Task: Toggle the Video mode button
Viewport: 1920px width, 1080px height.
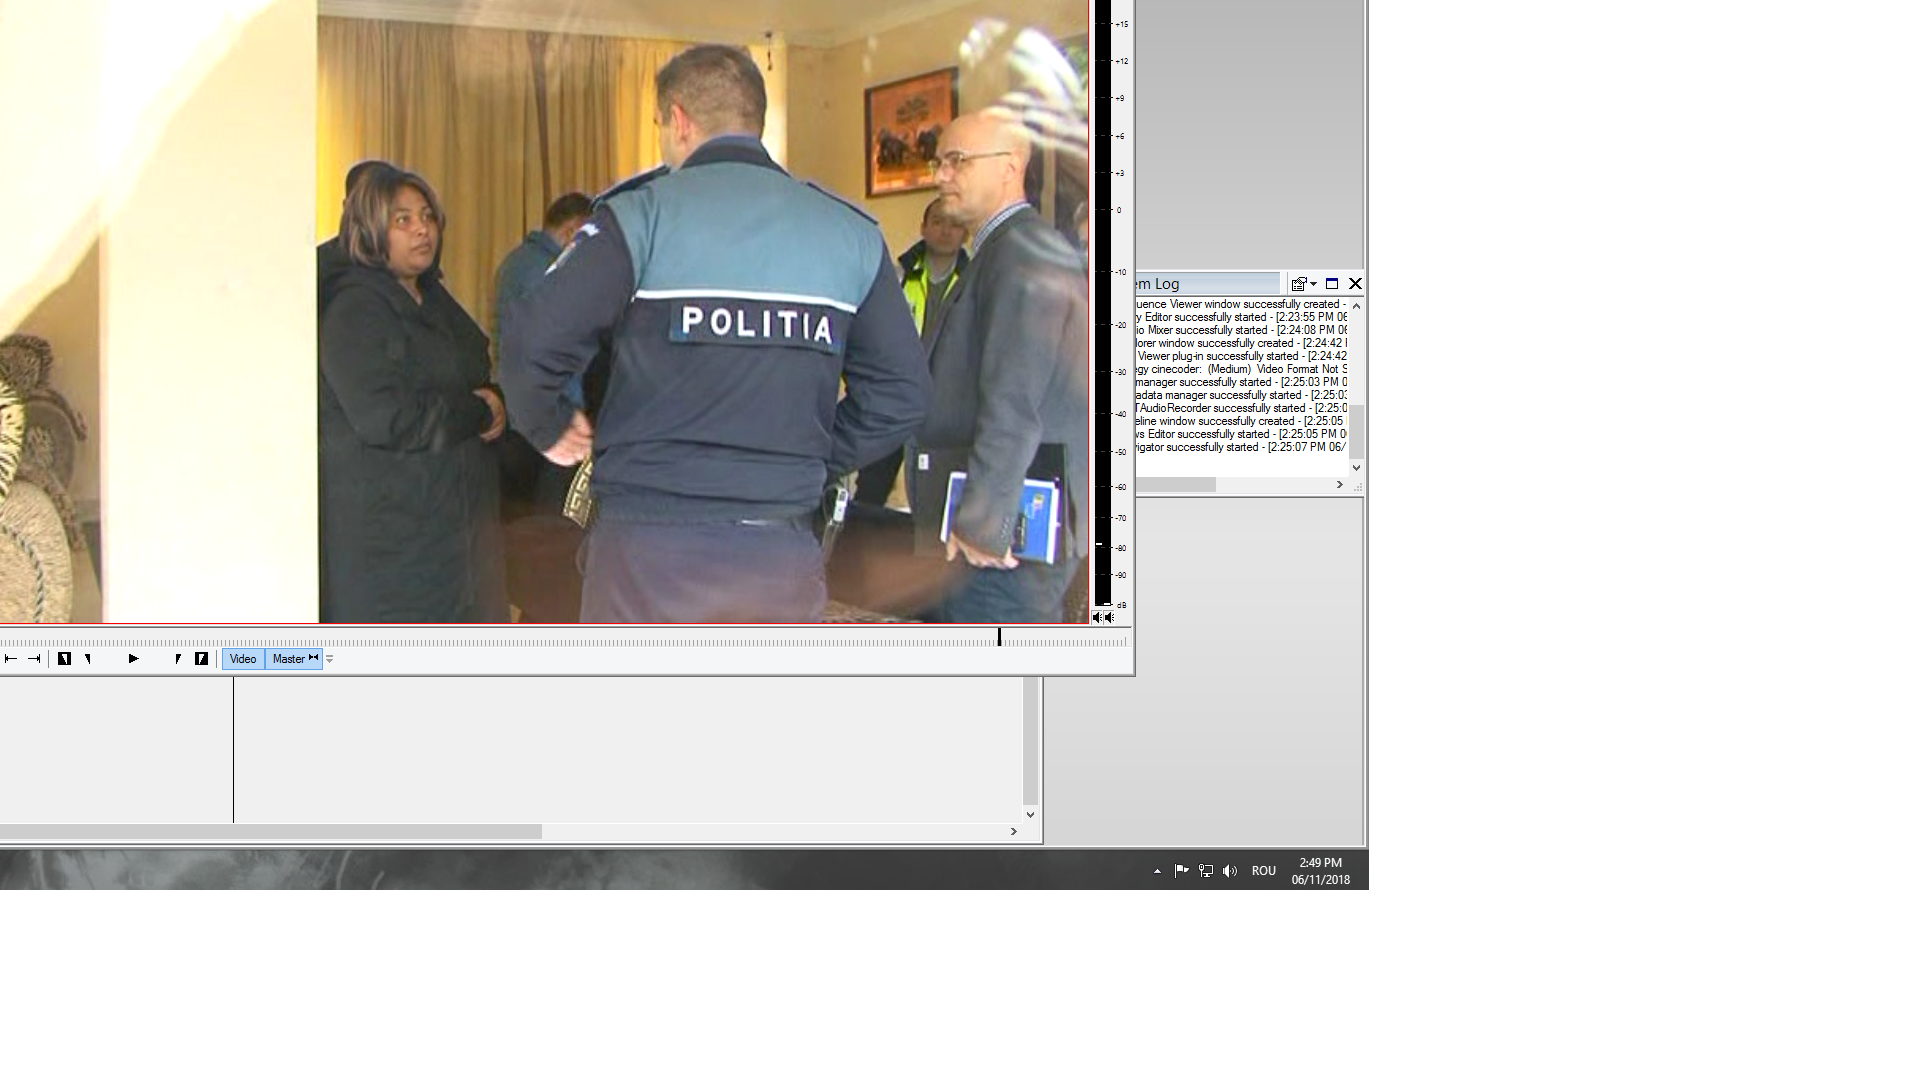Action: point(243,659)
